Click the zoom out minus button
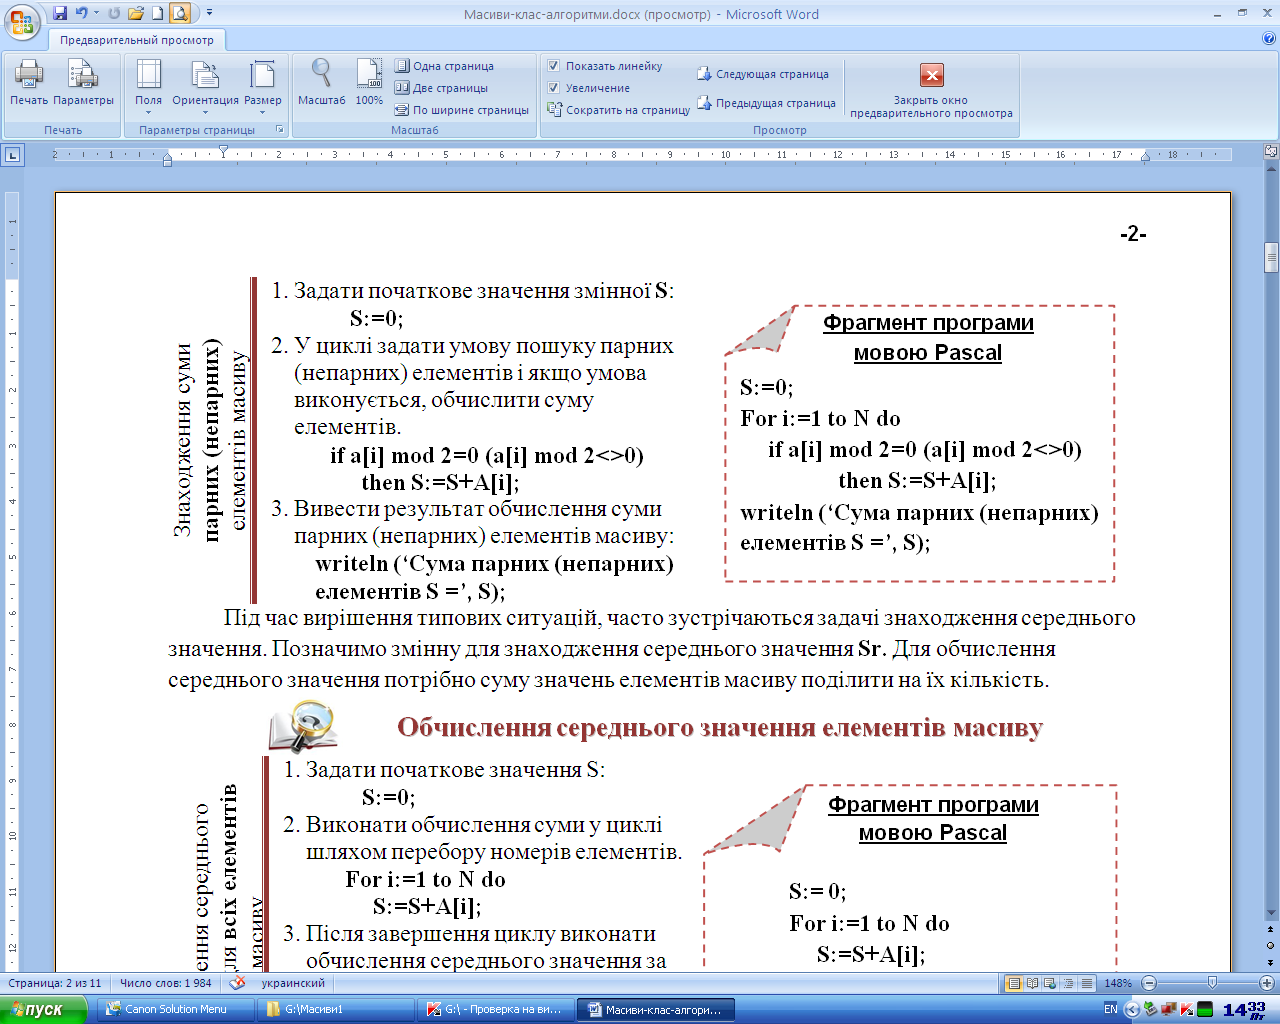 [1149, 983]
